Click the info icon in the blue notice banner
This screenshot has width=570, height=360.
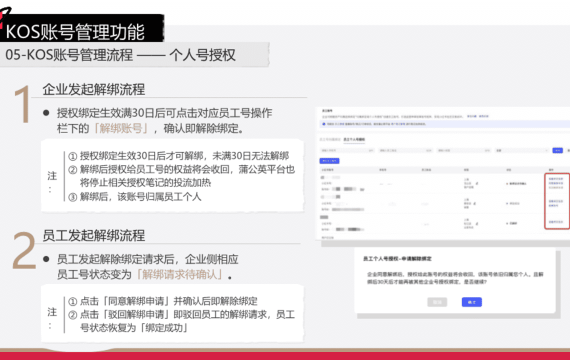coord(324,124)
